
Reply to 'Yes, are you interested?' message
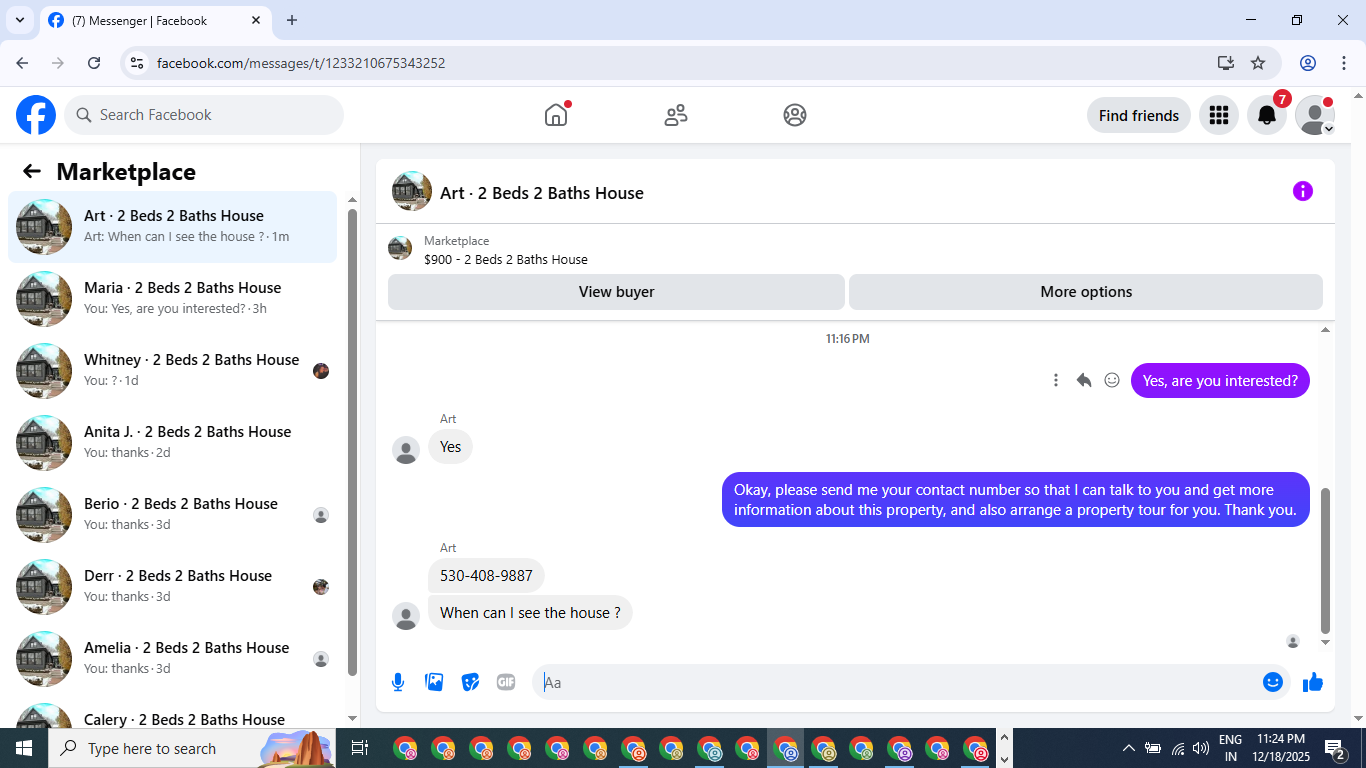(1084, 380)
